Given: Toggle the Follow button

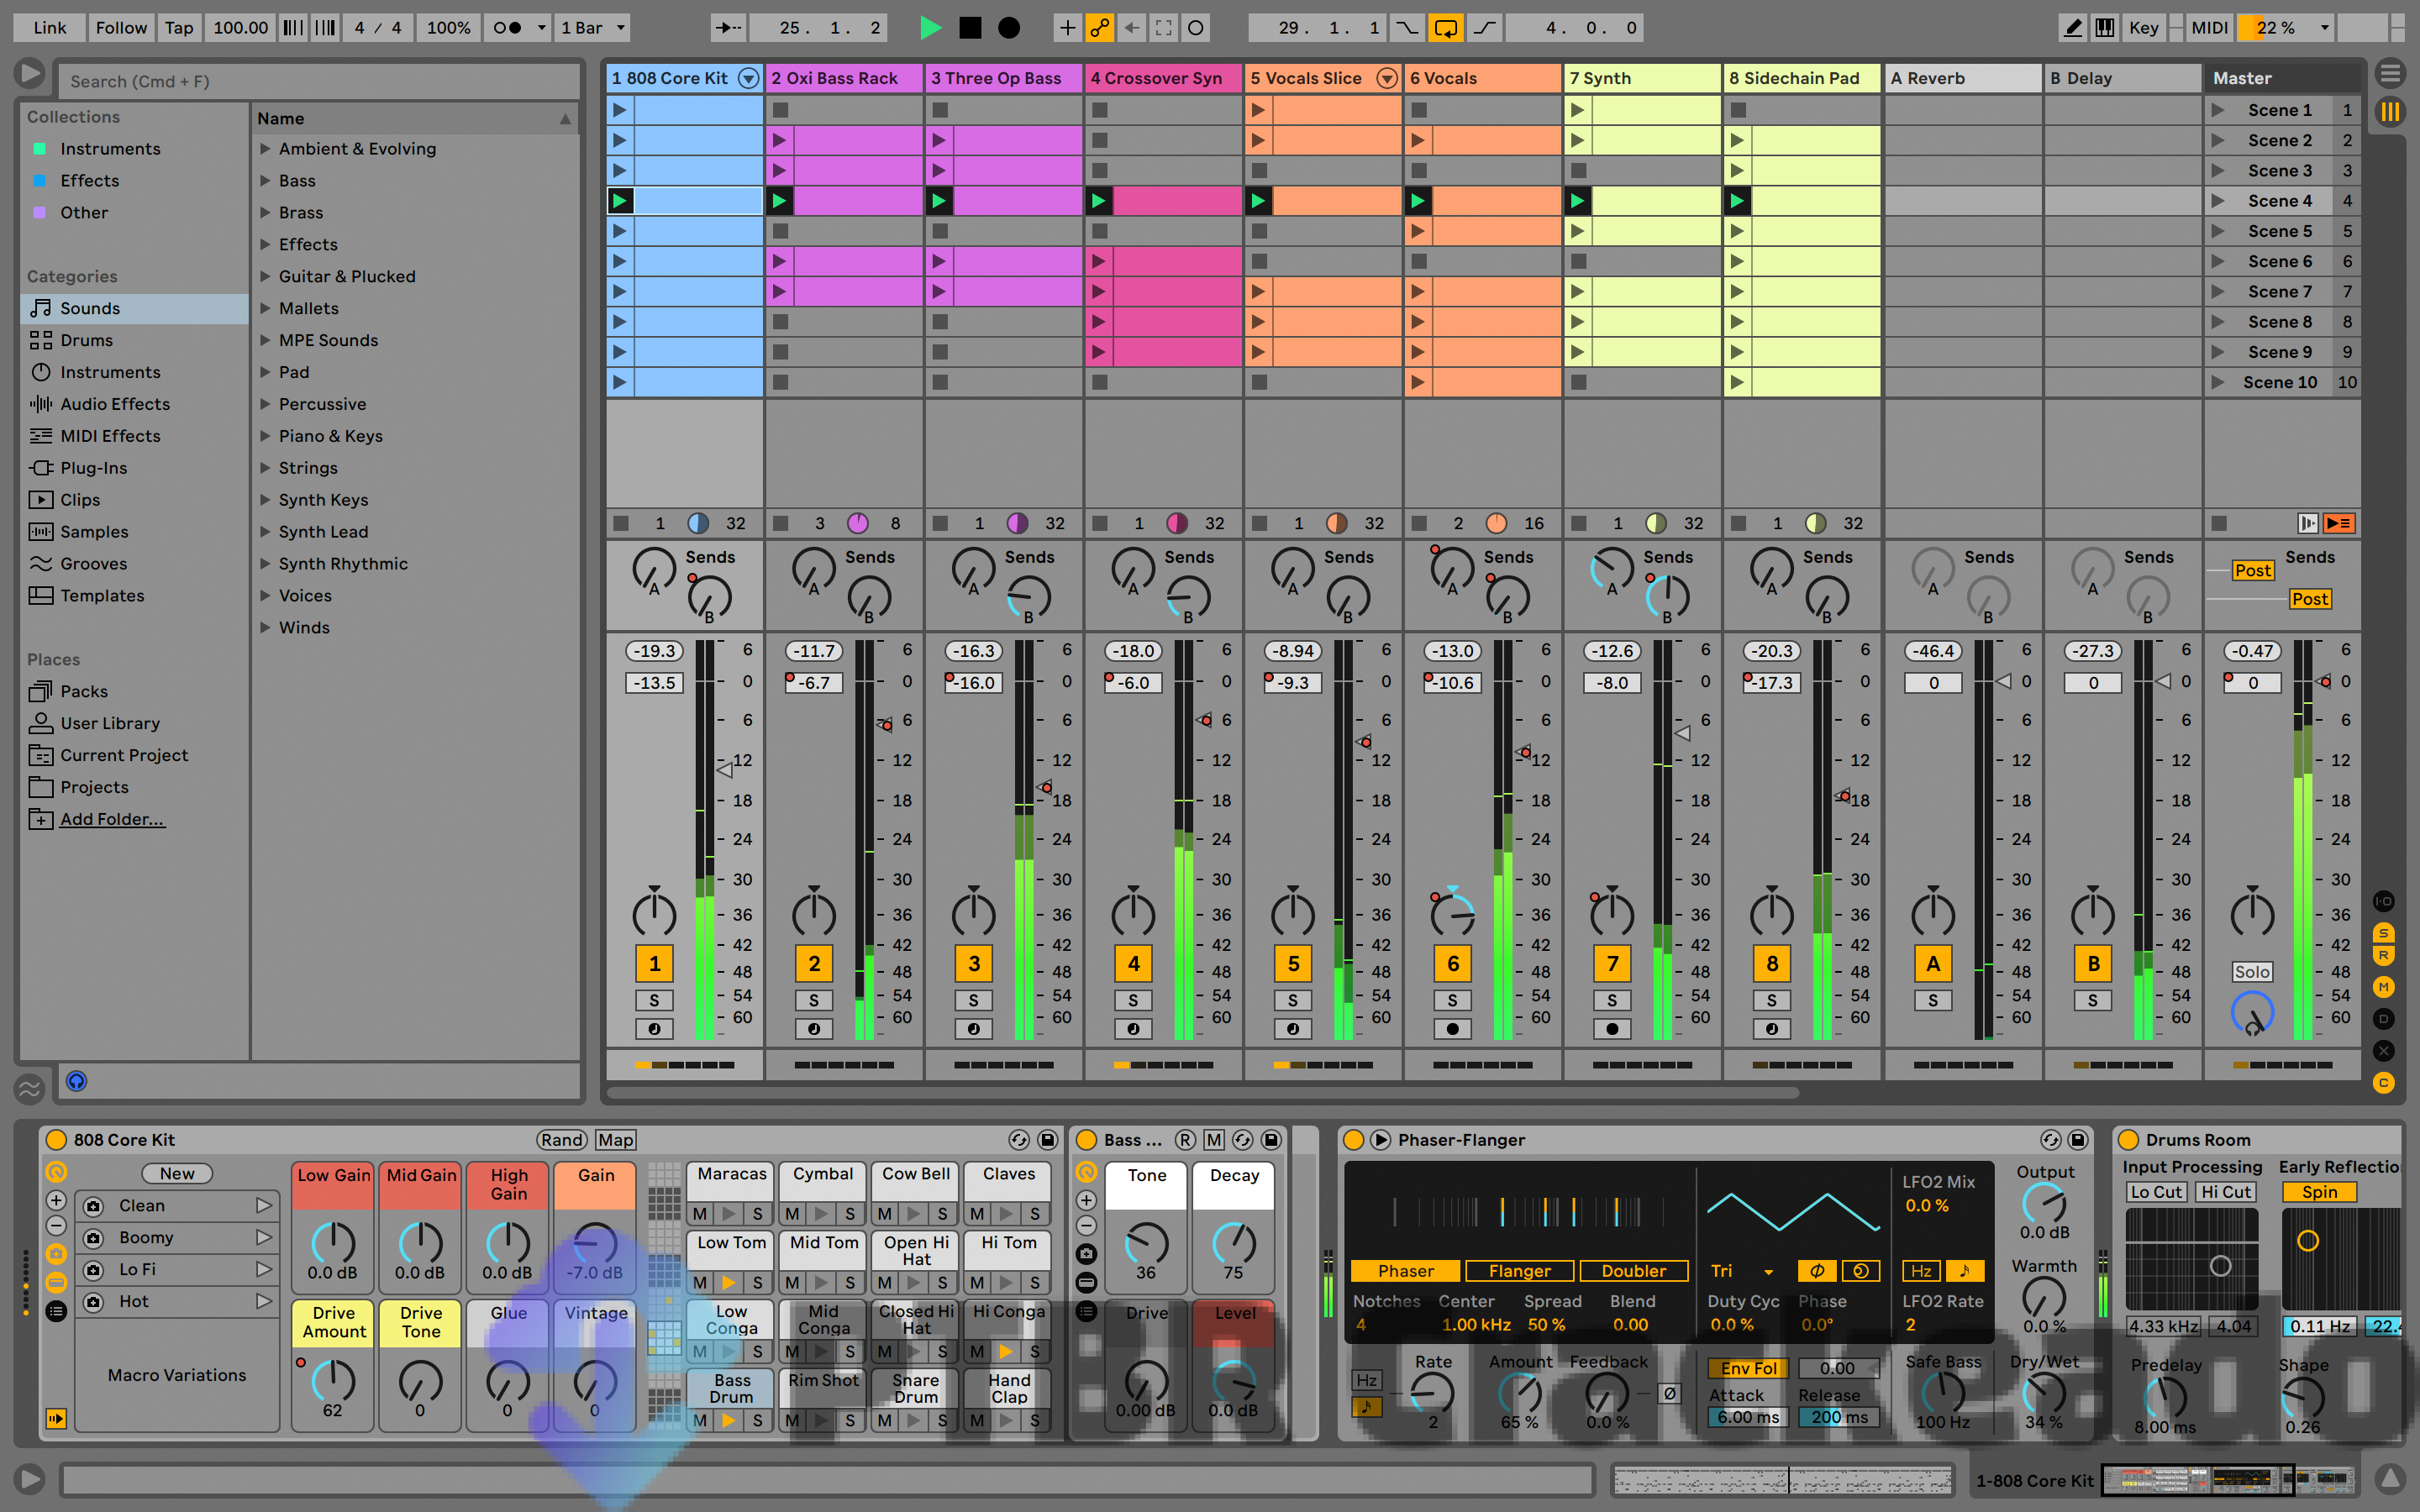Looking at the screenshot, I should [121, 28].
